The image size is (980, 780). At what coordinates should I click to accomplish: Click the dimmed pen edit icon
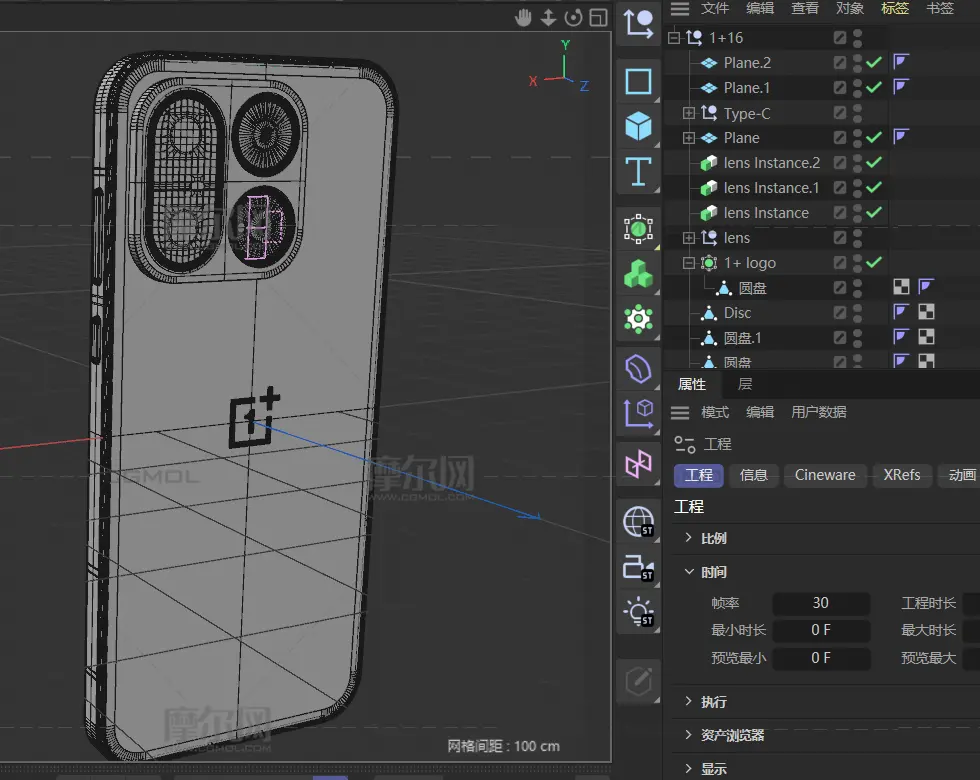click(x=638, y=682)
